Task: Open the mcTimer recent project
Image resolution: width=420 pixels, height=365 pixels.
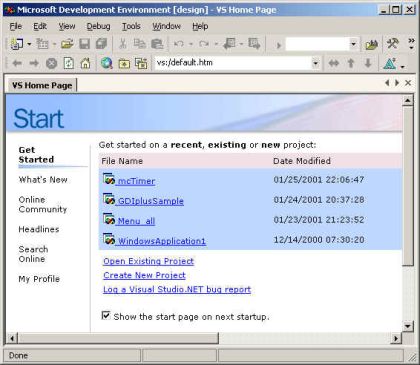Action: [136, 181]
